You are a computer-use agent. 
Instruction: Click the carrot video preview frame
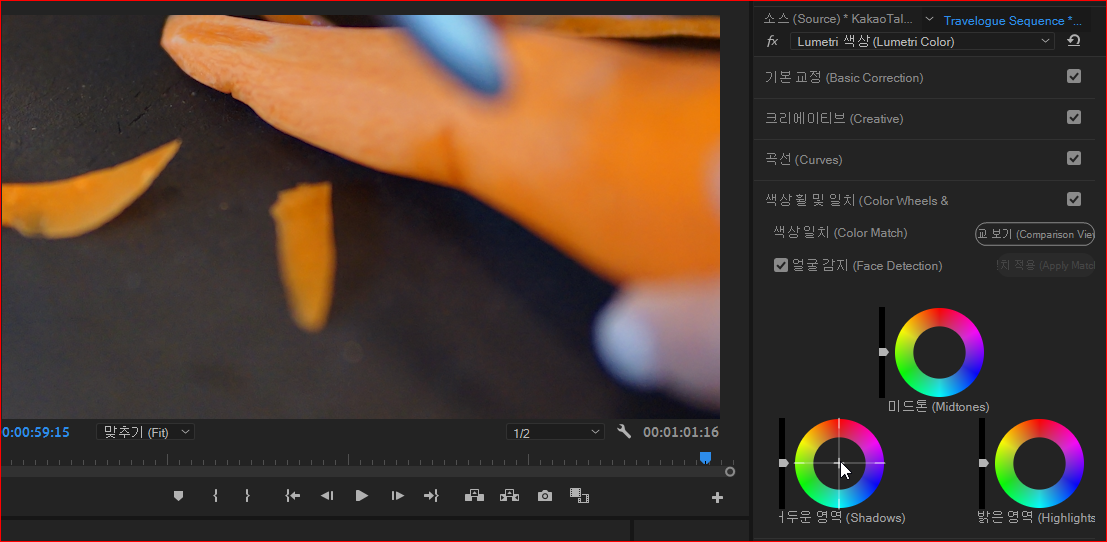[360, 217]
